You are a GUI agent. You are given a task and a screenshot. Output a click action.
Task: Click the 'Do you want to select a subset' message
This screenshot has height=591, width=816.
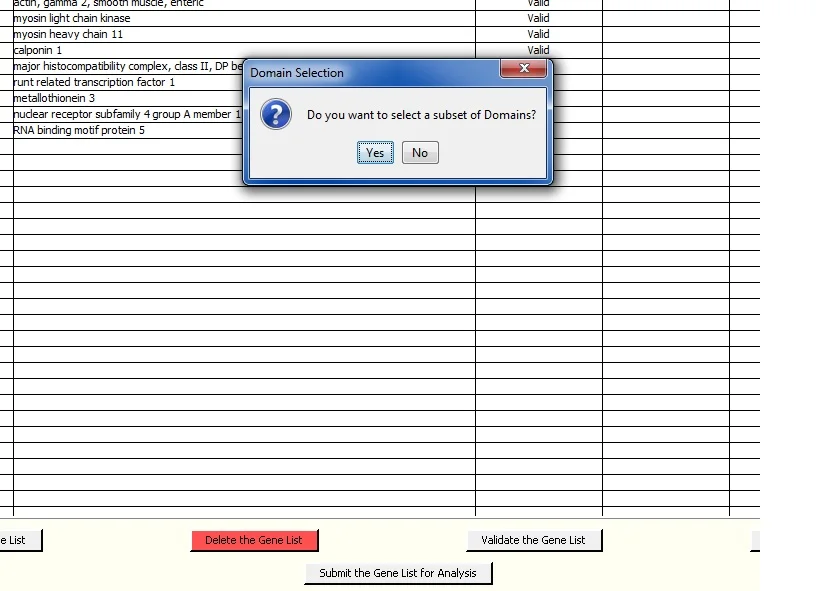pos(421,115)
